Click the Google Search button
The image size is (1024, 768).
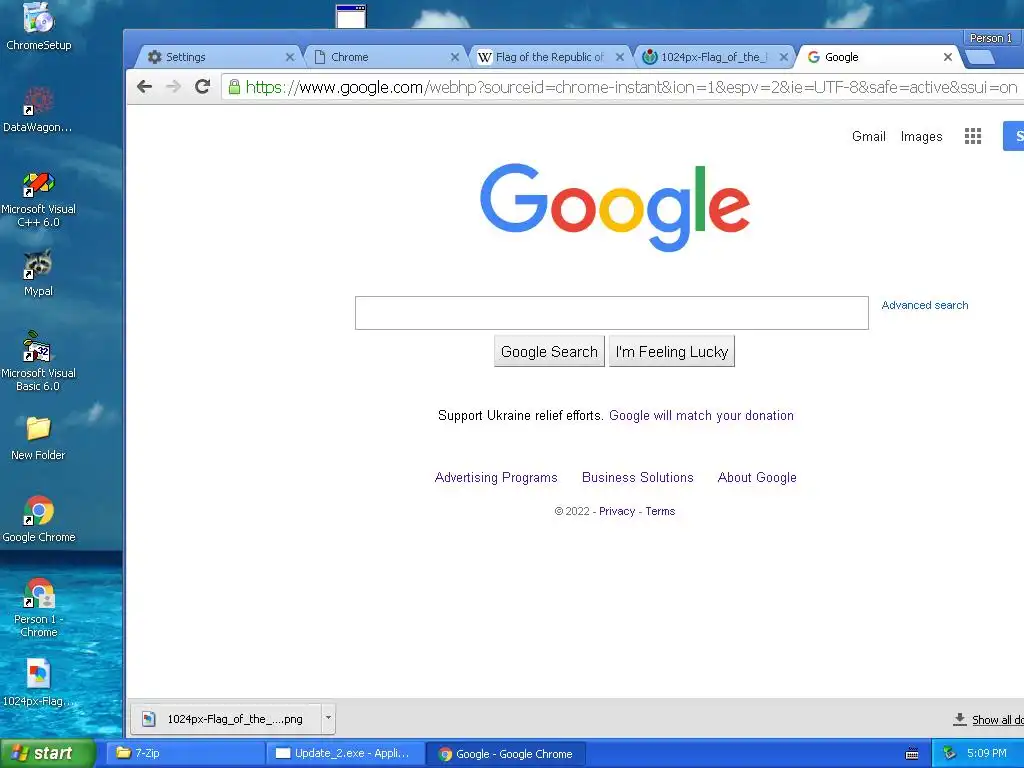point(549,351)
